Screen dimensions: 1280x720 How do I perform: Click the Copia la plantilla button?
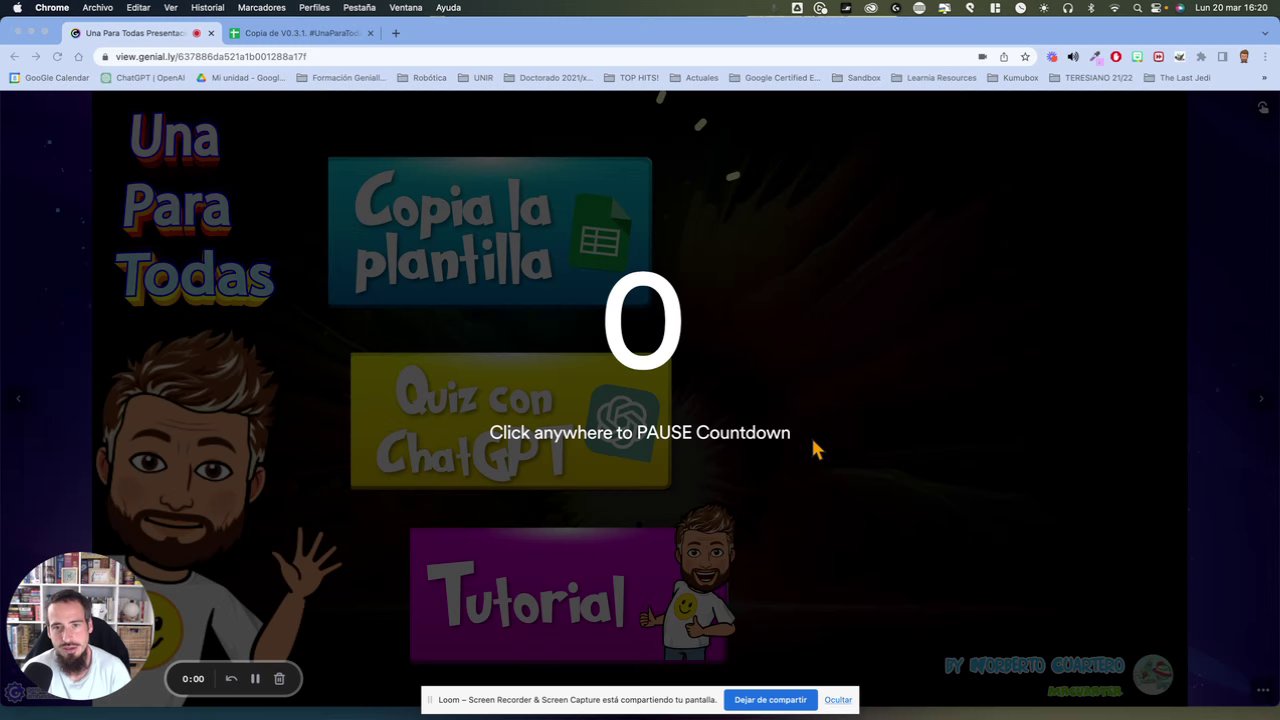click(490, 231)
